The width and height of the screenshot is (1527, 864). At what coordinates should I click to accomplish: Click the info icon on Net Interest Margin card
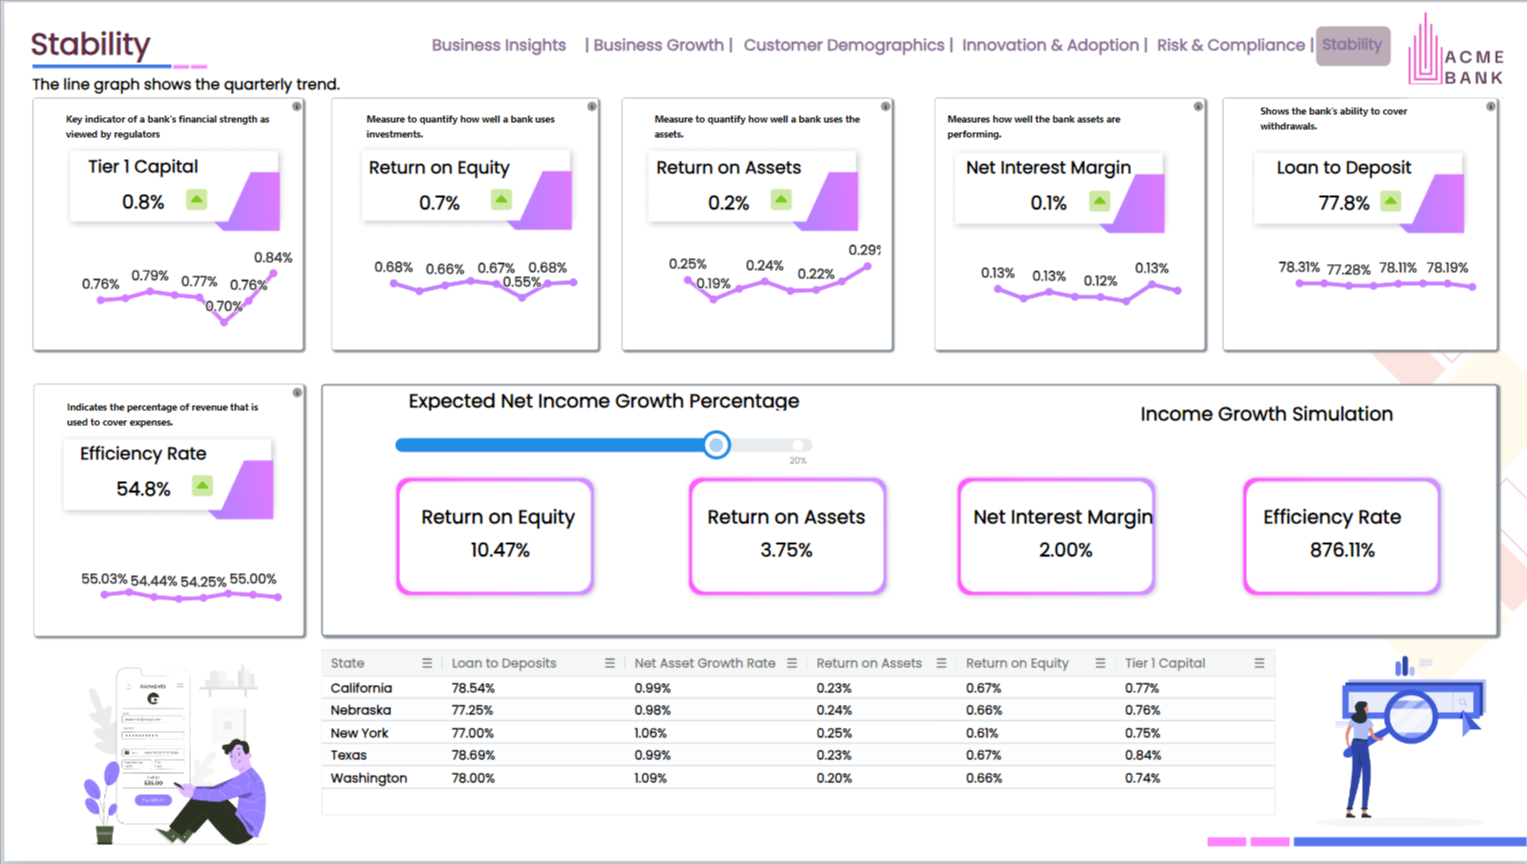pyautogui.click(x=1198, y=106)
